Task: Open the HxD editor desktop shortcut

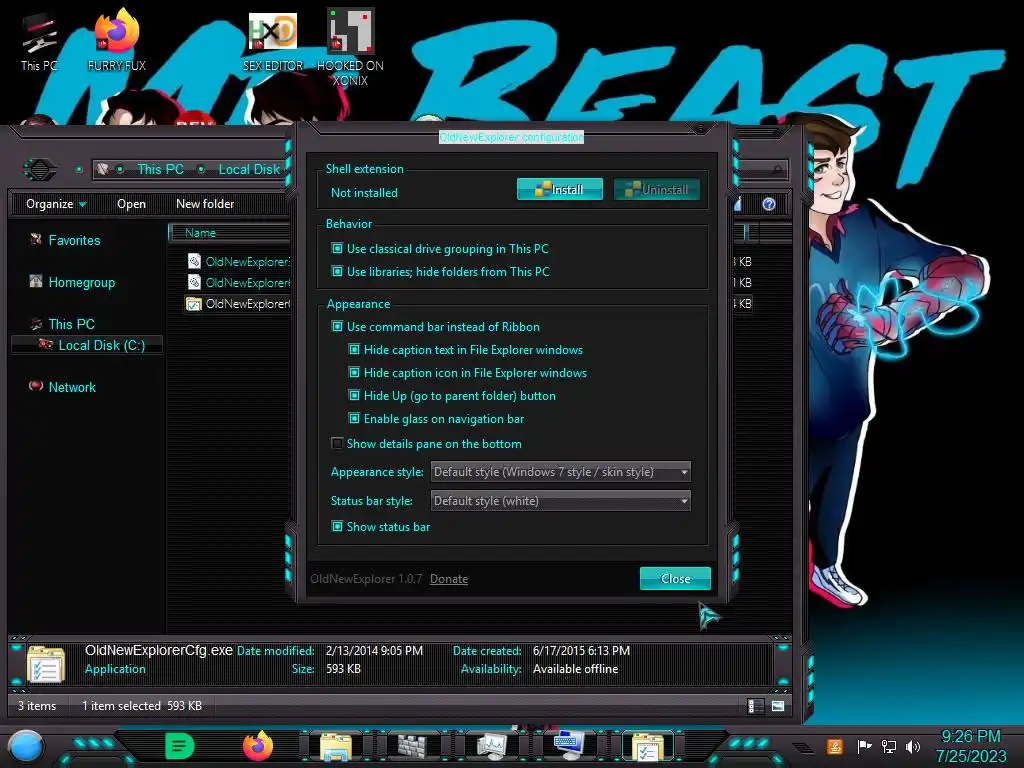Action: 273,40
